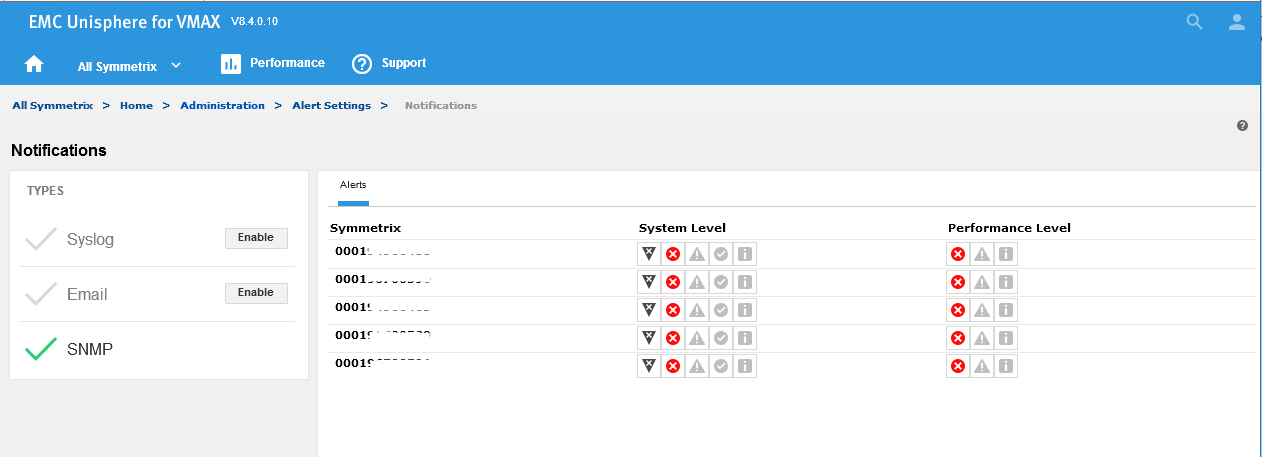Enable Email notifications button

click(256, 293)
